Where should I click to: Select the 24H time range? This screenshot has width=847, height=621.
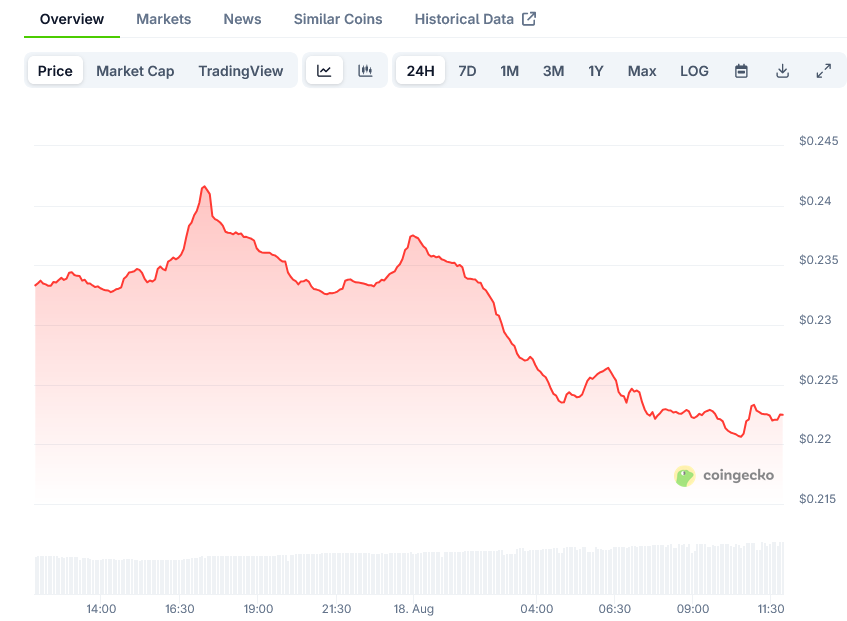420,71
